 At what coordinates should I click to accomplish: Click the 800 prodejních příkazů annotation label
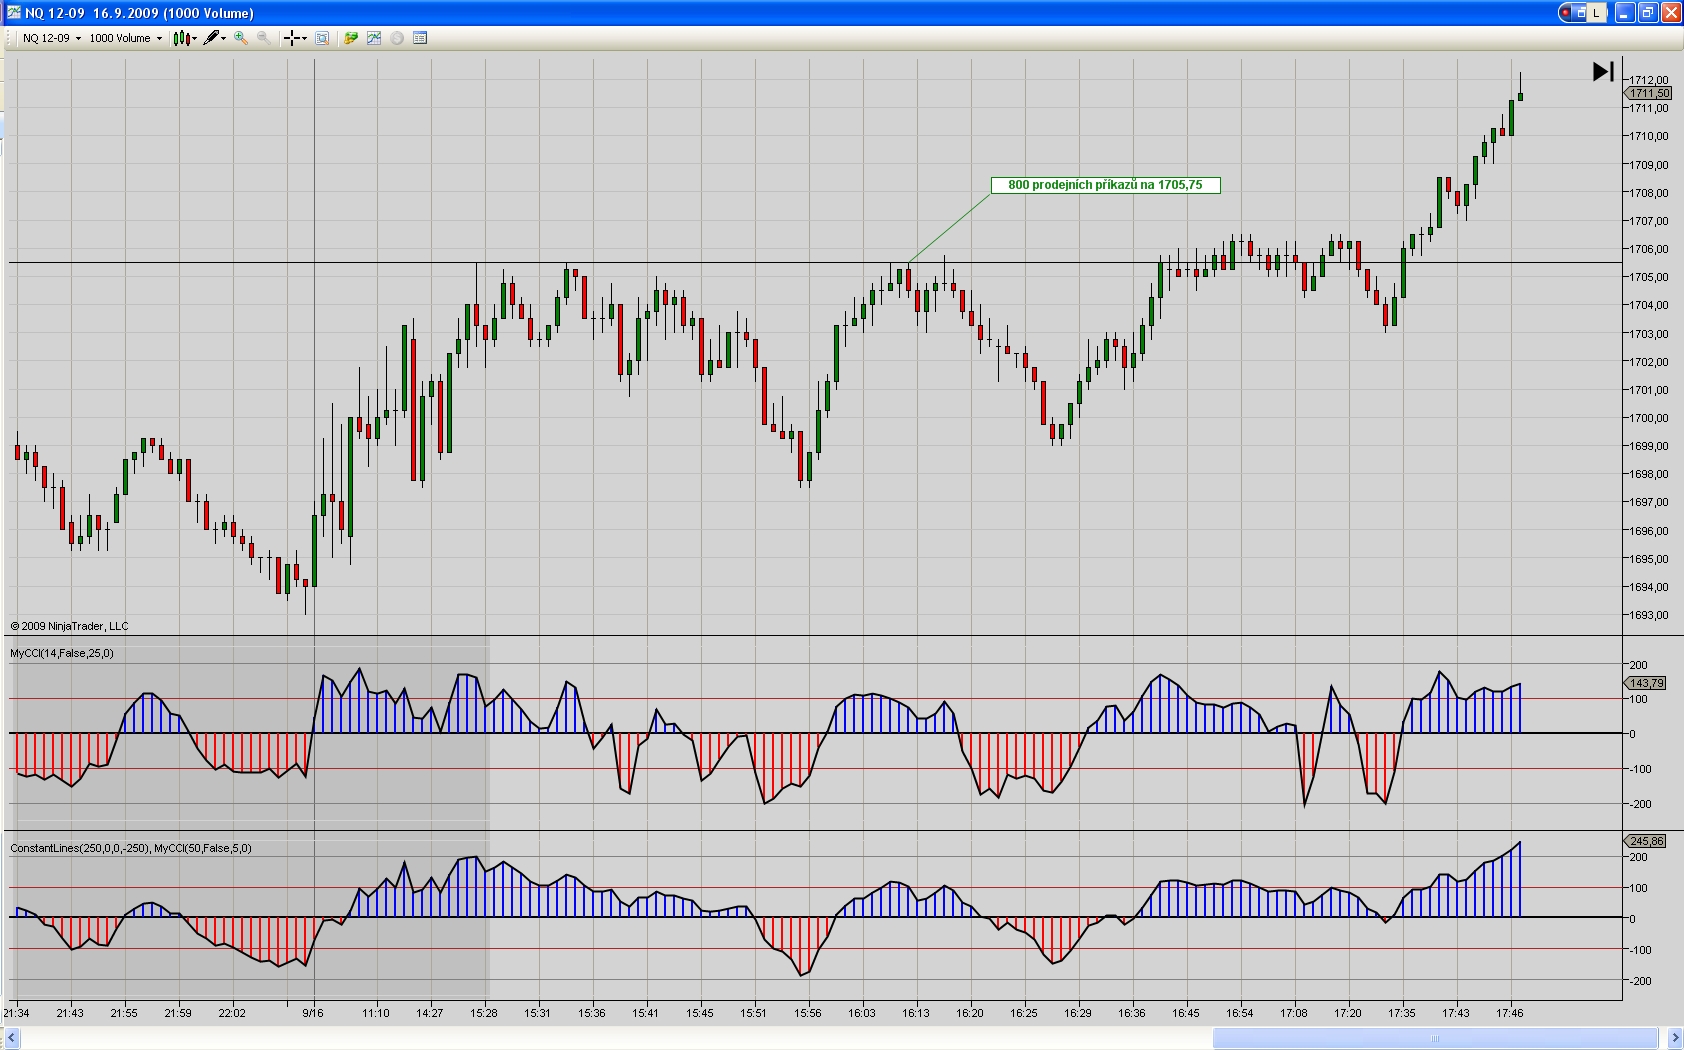point(1105,185)
